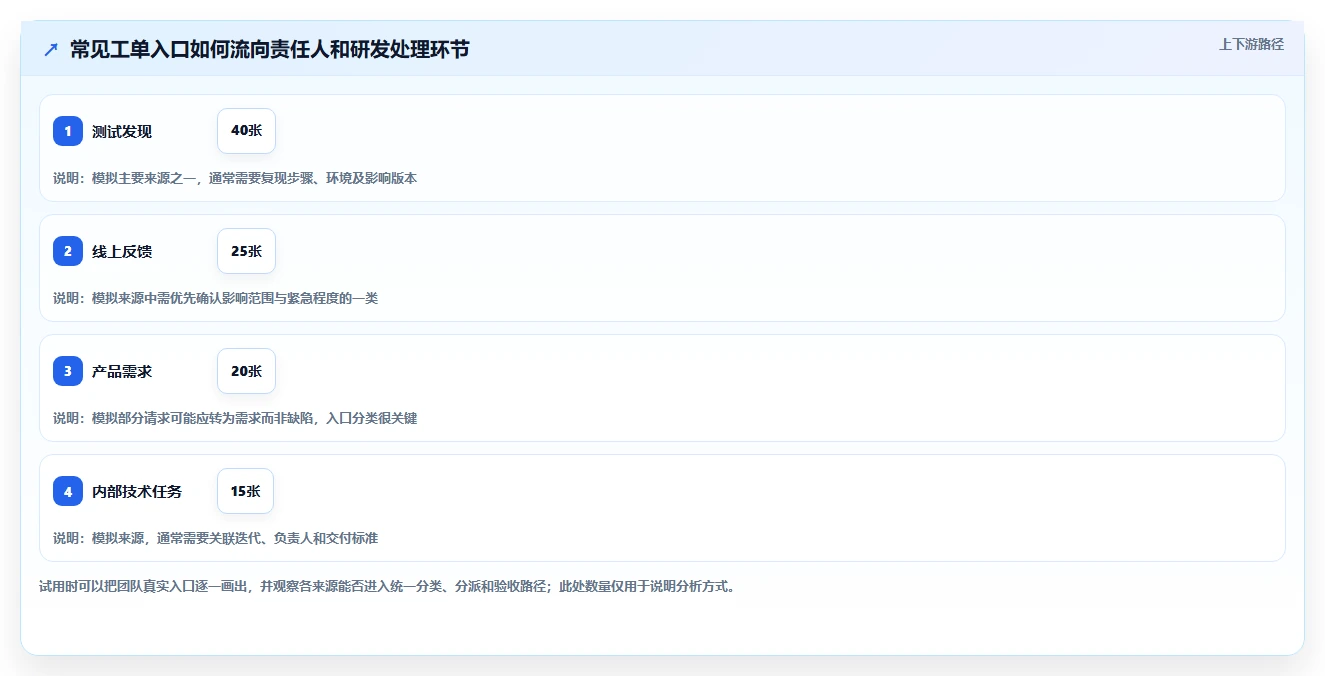The height and width of the screenshot is (676, 1325).
Task: Click the 20张 count chip
Action: click(246, 371)
